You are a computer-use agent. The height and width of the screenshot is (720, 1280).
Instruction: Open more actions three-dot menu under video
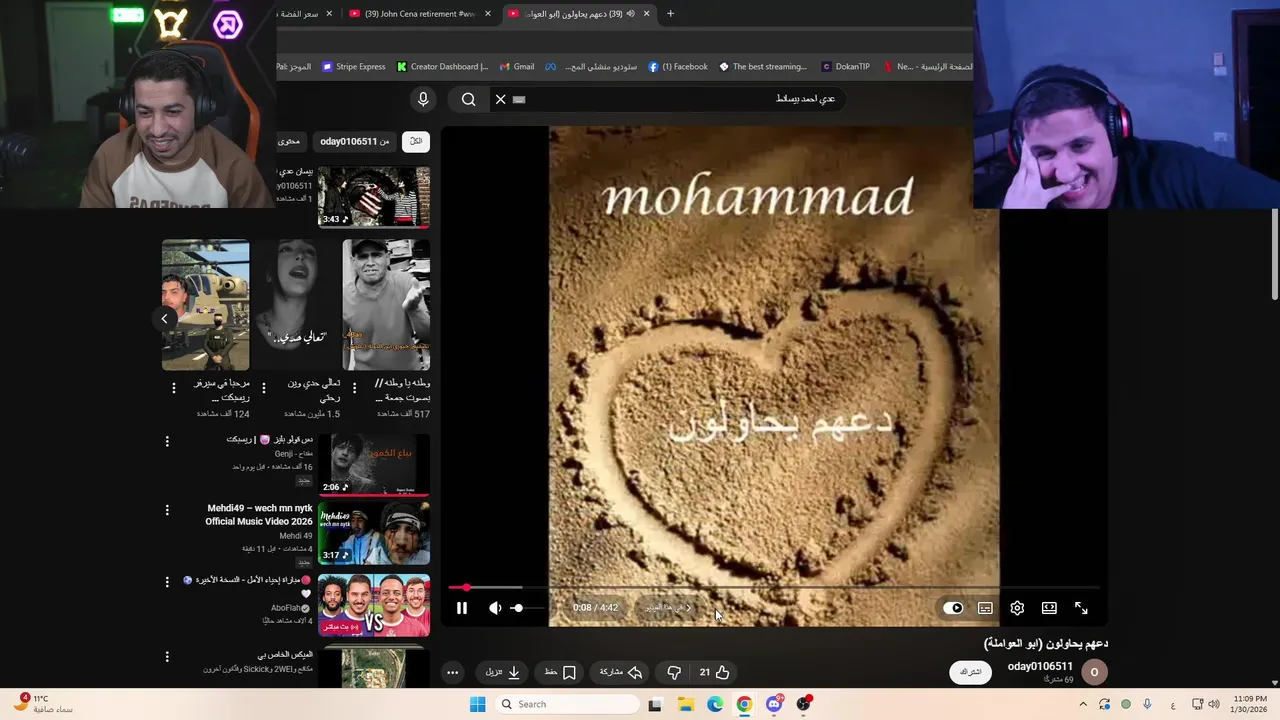(x=452, y=672)
